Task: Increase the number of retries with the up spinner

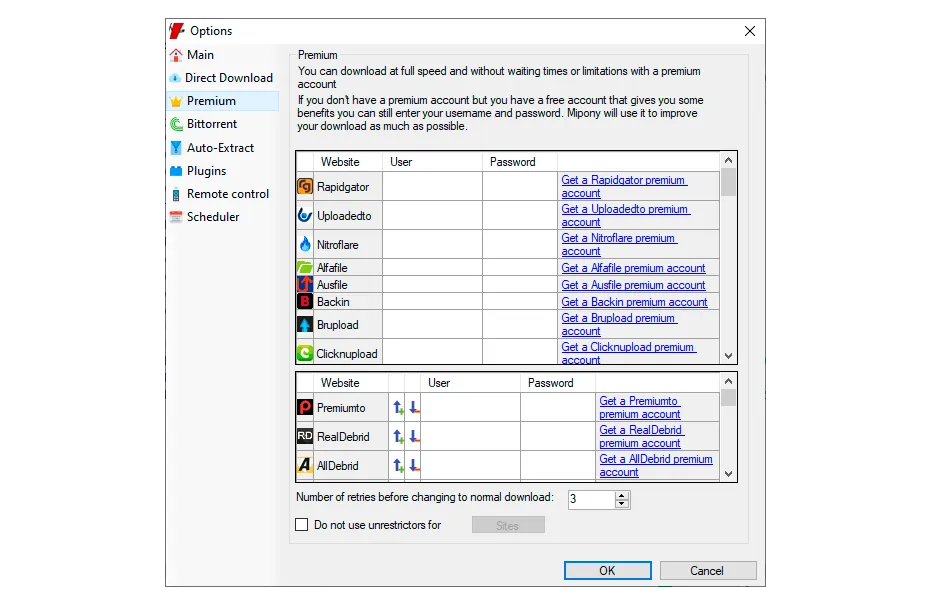Action: pos(622,495)
